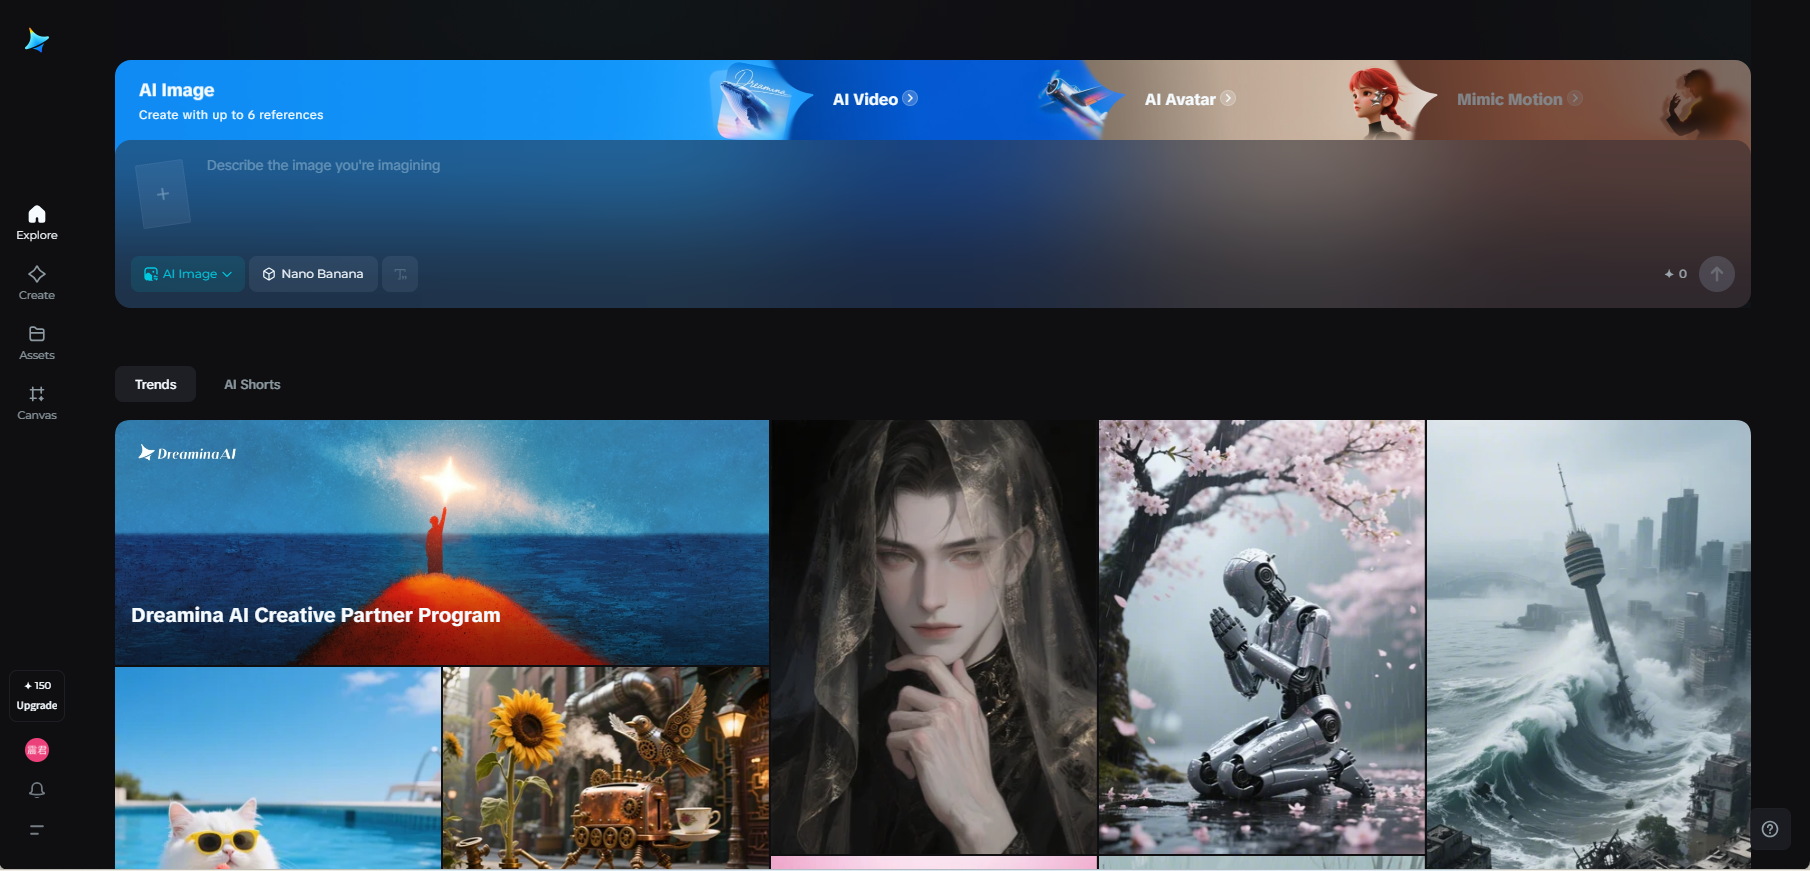Click the Mimic Motion arrow icon
This screenshot has height=871, width=1810.
(x=1575, y=98)
